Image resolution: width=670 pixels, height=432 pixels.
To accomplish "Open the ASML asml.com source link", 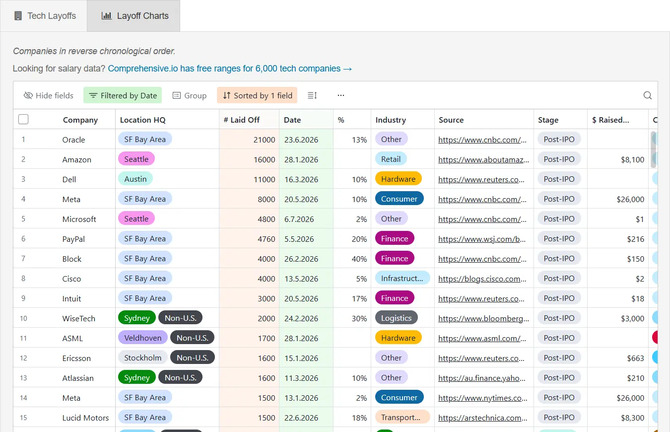I will 482,338.
